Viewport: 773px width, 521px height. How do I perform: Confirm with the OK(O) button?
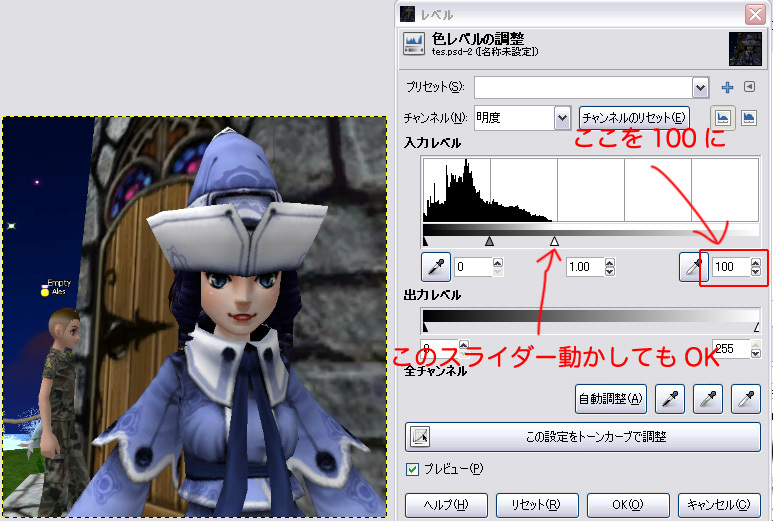point(628,505)
